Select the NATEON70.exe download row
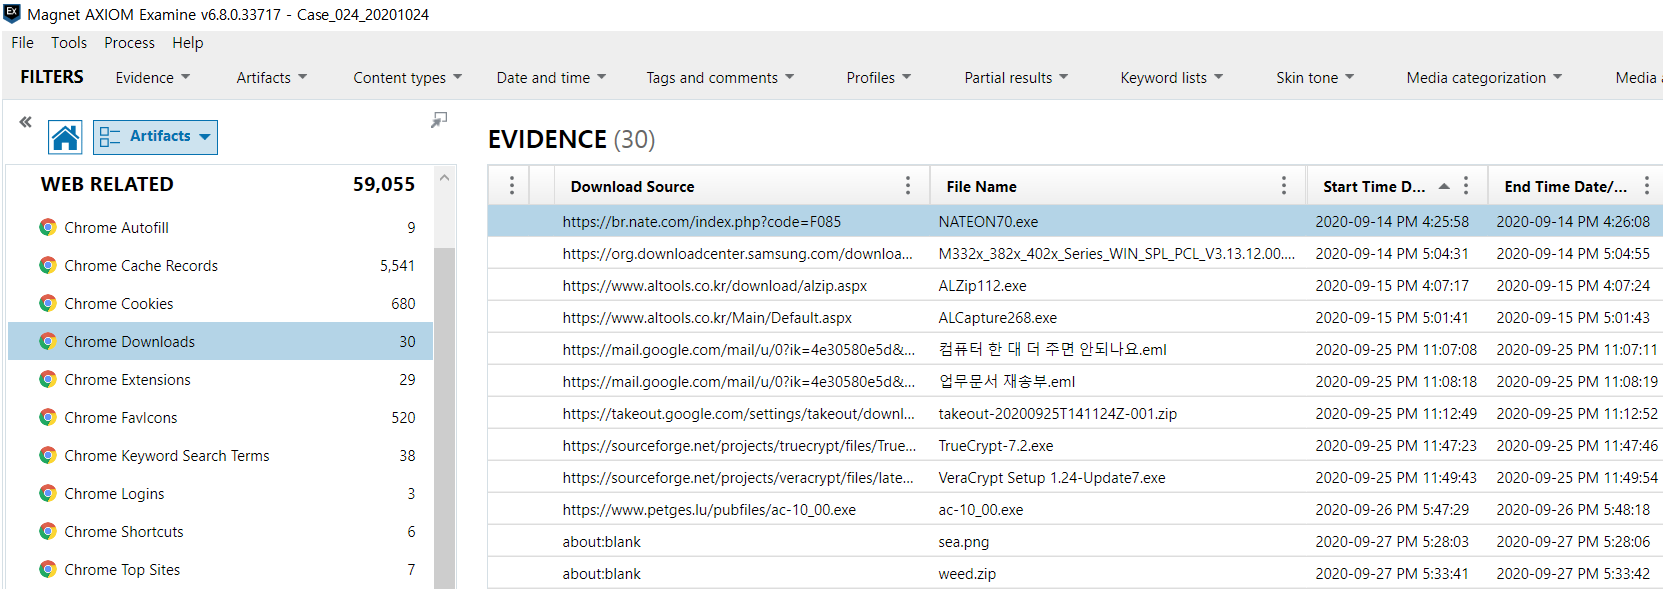1663x589 pixels. click(x=1075, y=221)
